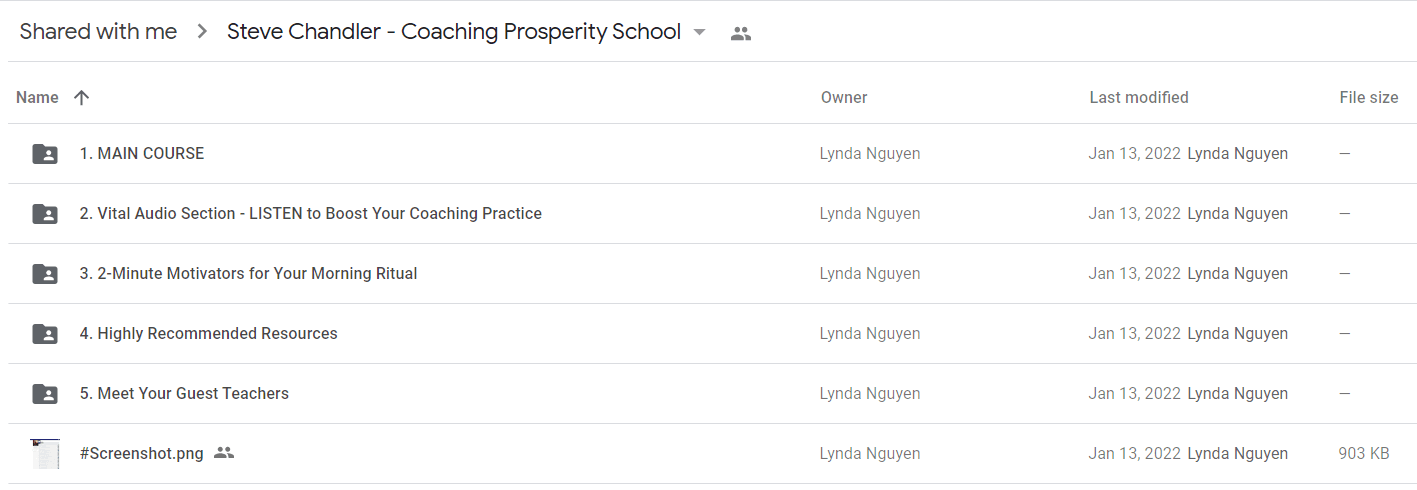Select the #Screenshot.png file name
1417x490 pixels.
point(142,454)
